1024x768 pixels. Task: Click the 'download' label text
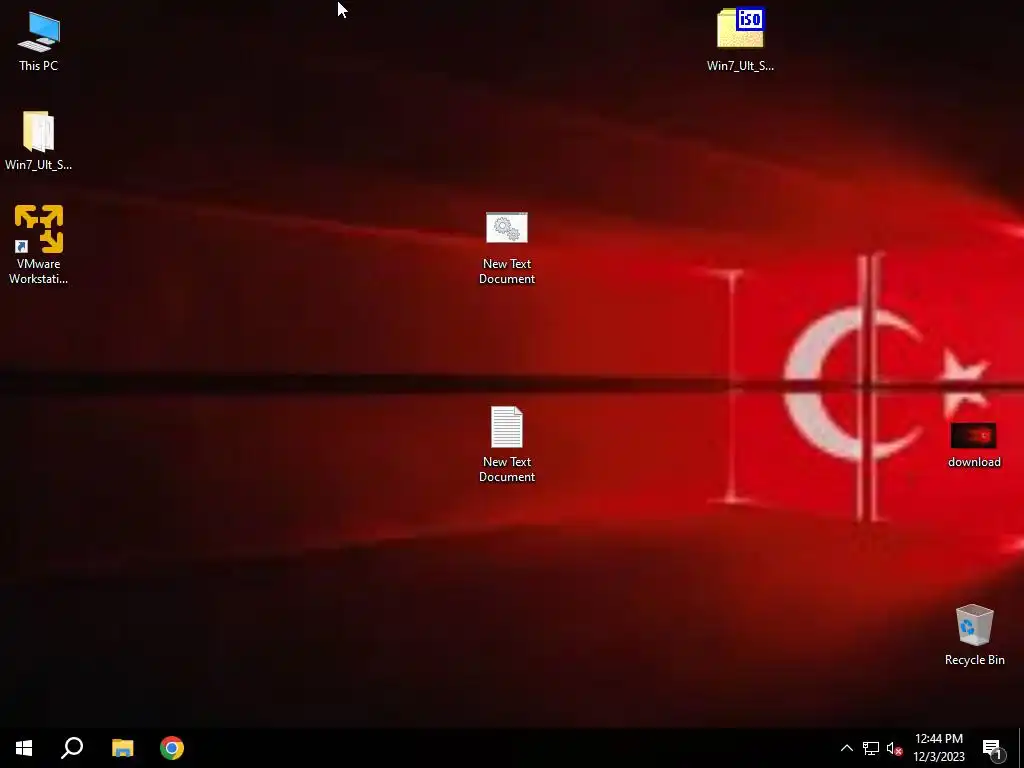click(974, 462)
